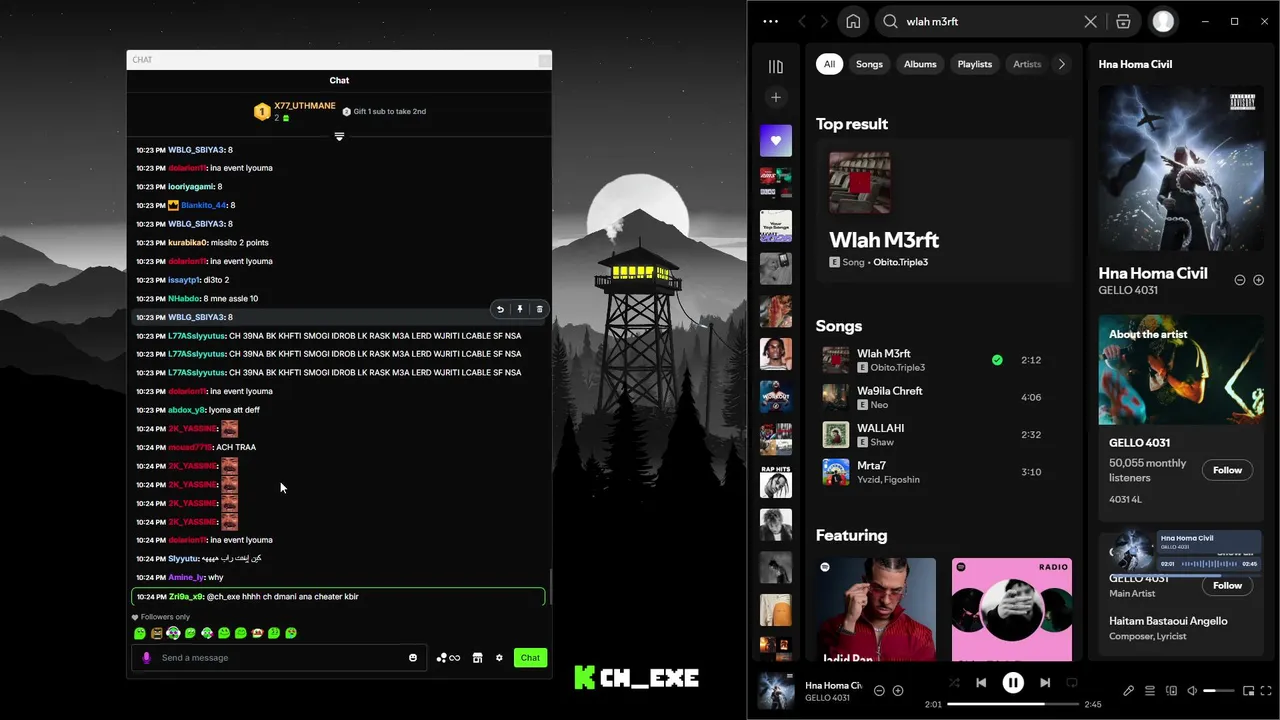
Task: Expand Your Library sidebar icon
Action: click(x=775, y=67)
